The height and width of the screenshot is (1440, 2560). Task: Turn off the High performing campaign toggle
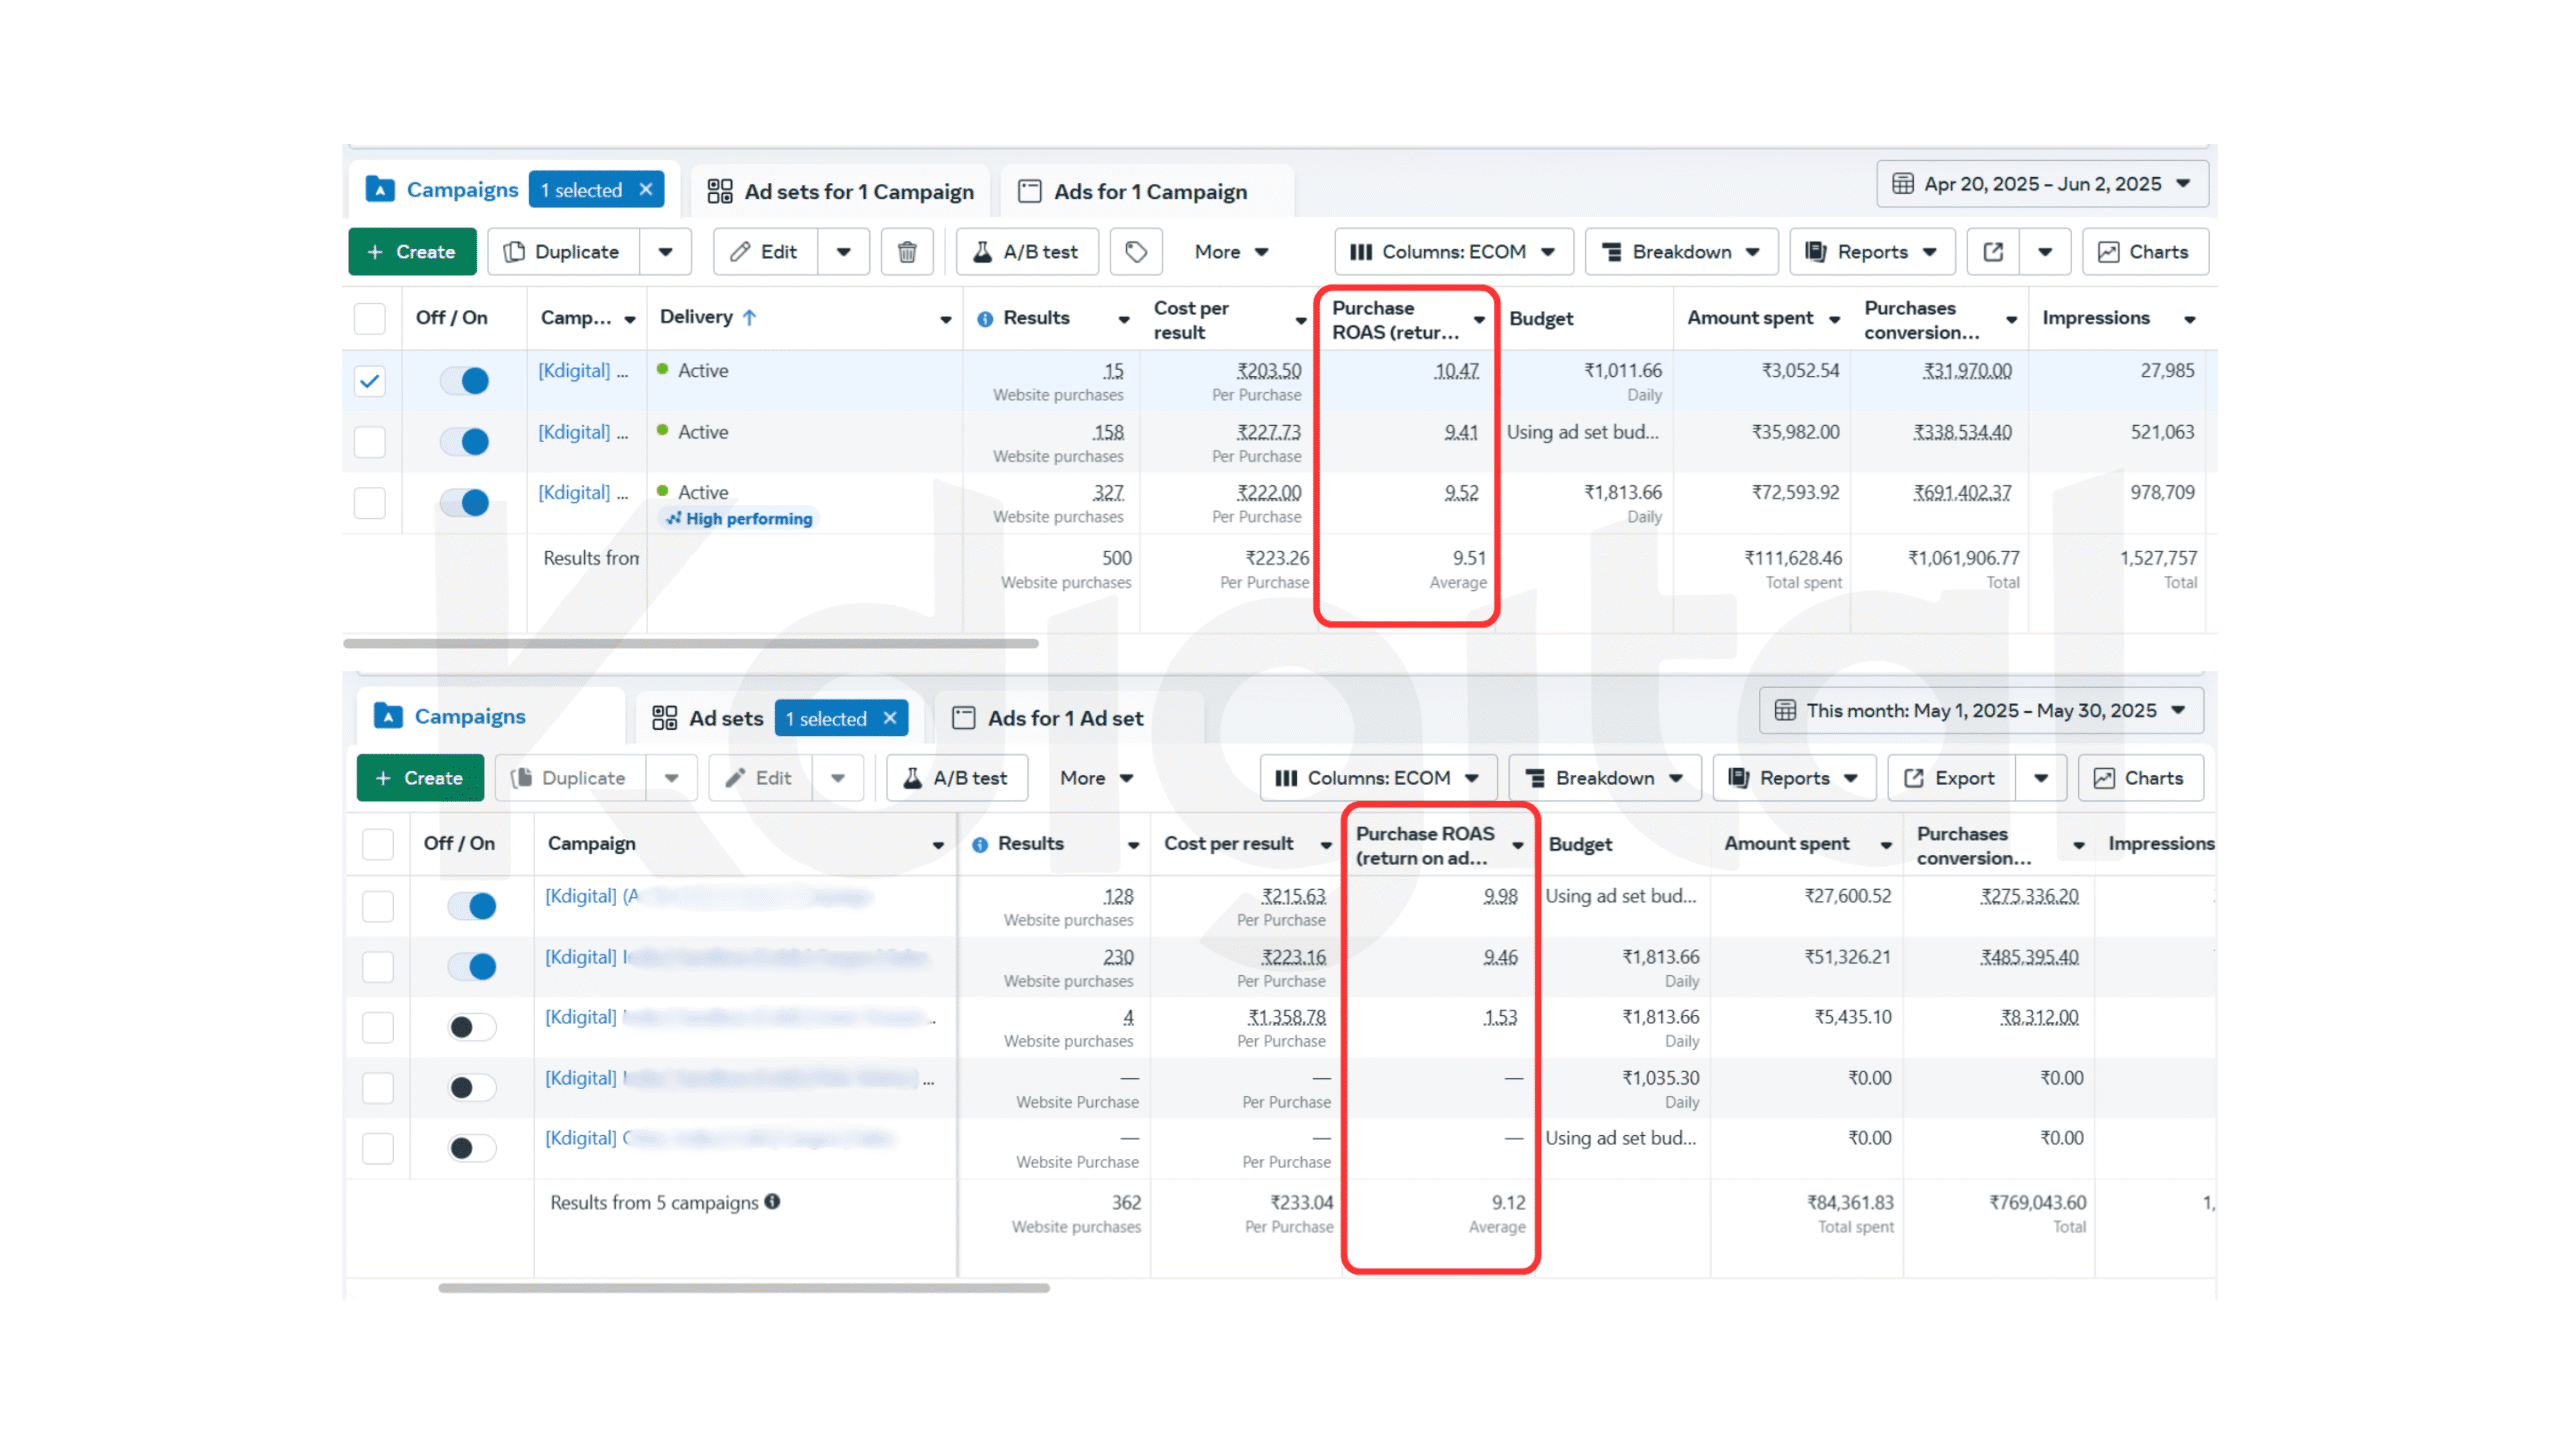465,502
